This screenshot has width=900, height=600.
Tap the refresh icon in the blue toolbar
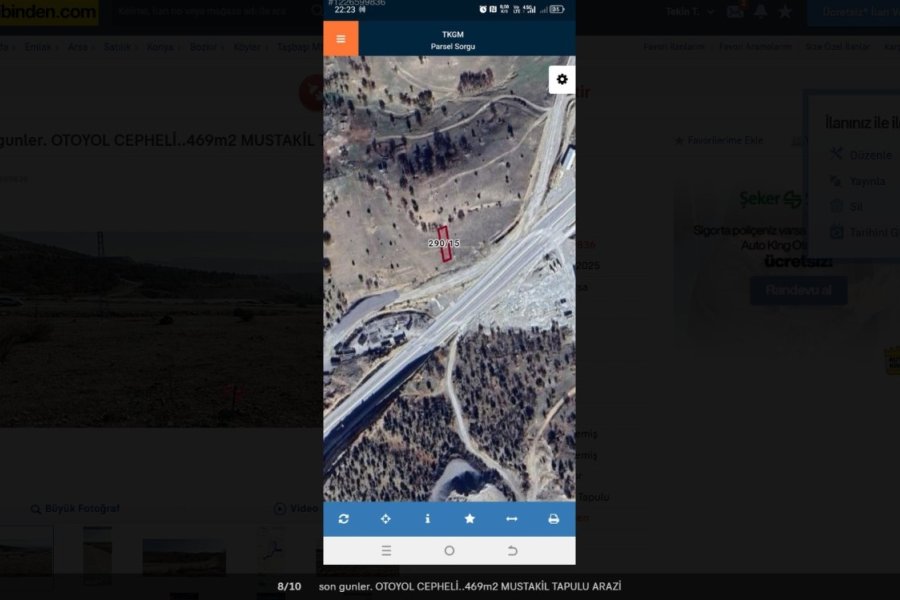344,519
